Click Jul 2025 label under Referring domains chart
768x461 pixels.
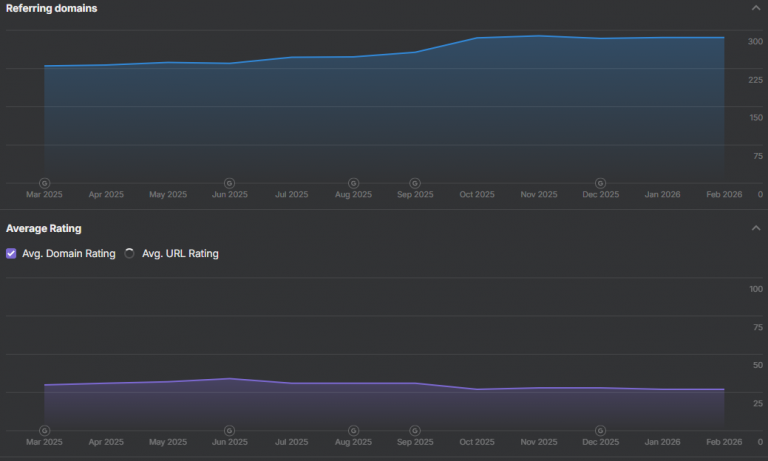coord(291,194)
